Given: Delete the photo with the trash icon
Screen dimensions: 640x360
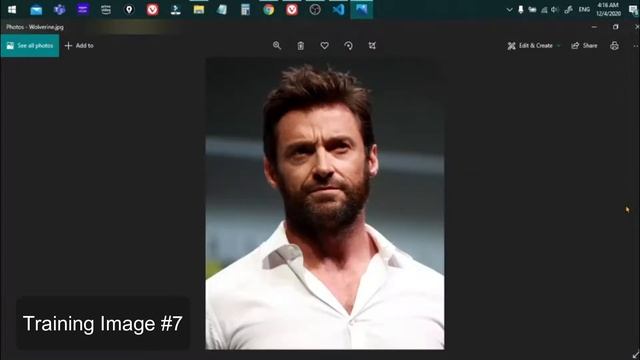Looking at the screenshot, I should 300,46.
